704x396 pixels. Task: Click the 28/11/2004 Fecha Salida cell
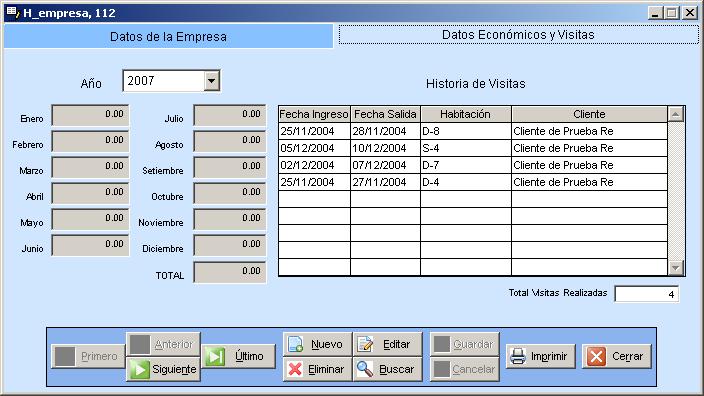[x=385, y=131]
